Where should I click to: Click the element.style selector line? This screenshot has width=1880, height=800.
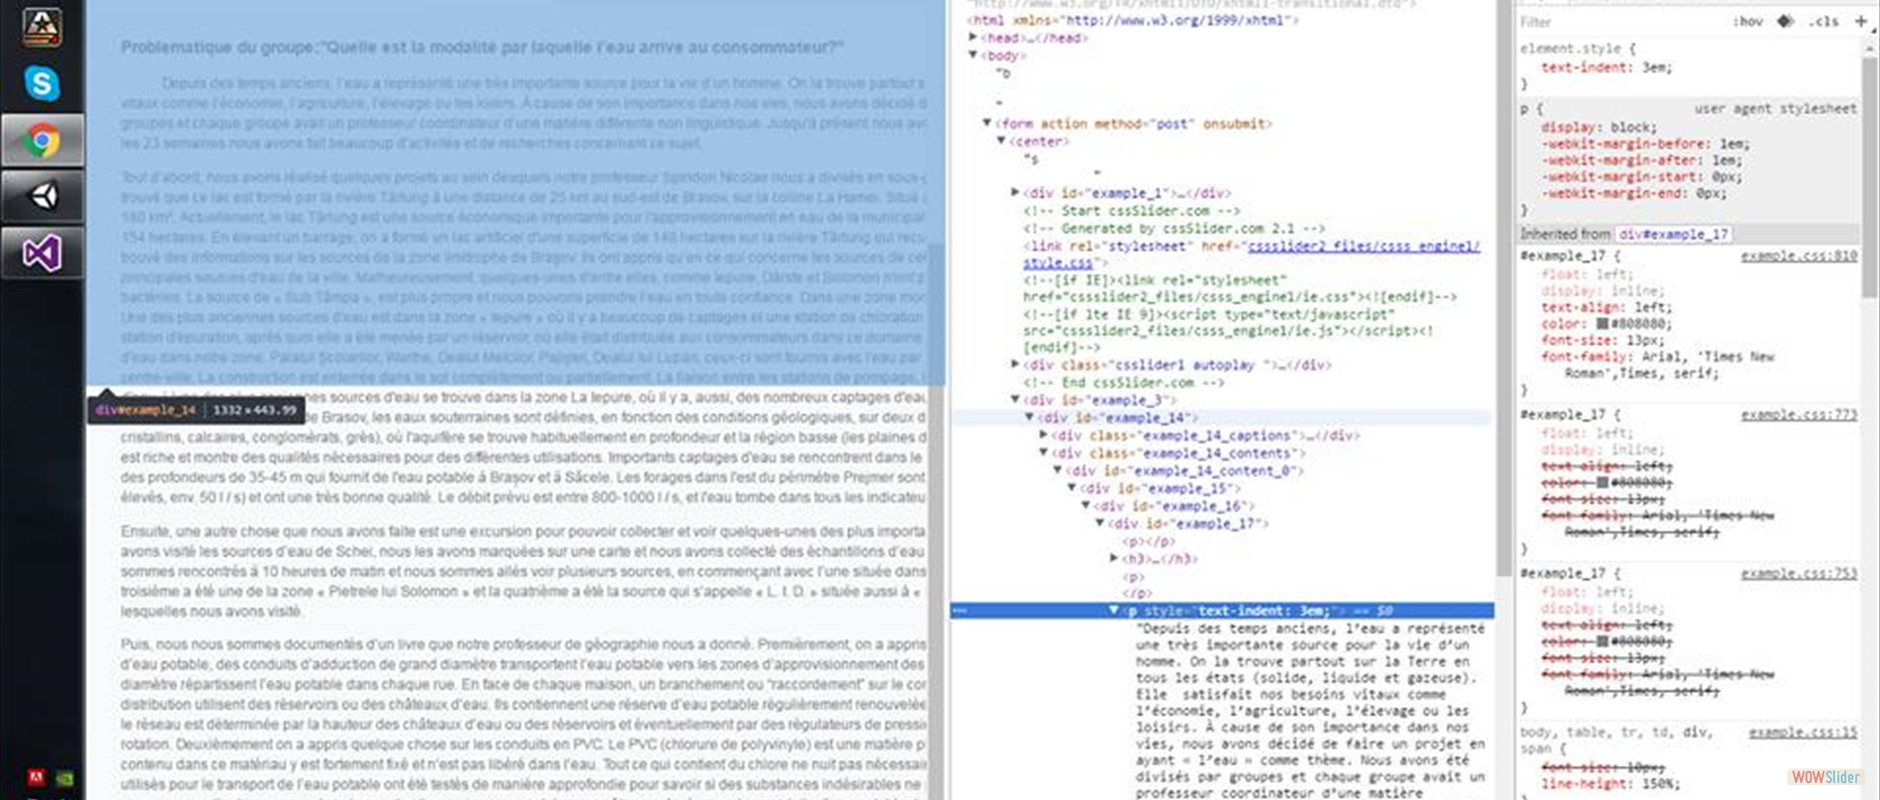coord(1578,48)
